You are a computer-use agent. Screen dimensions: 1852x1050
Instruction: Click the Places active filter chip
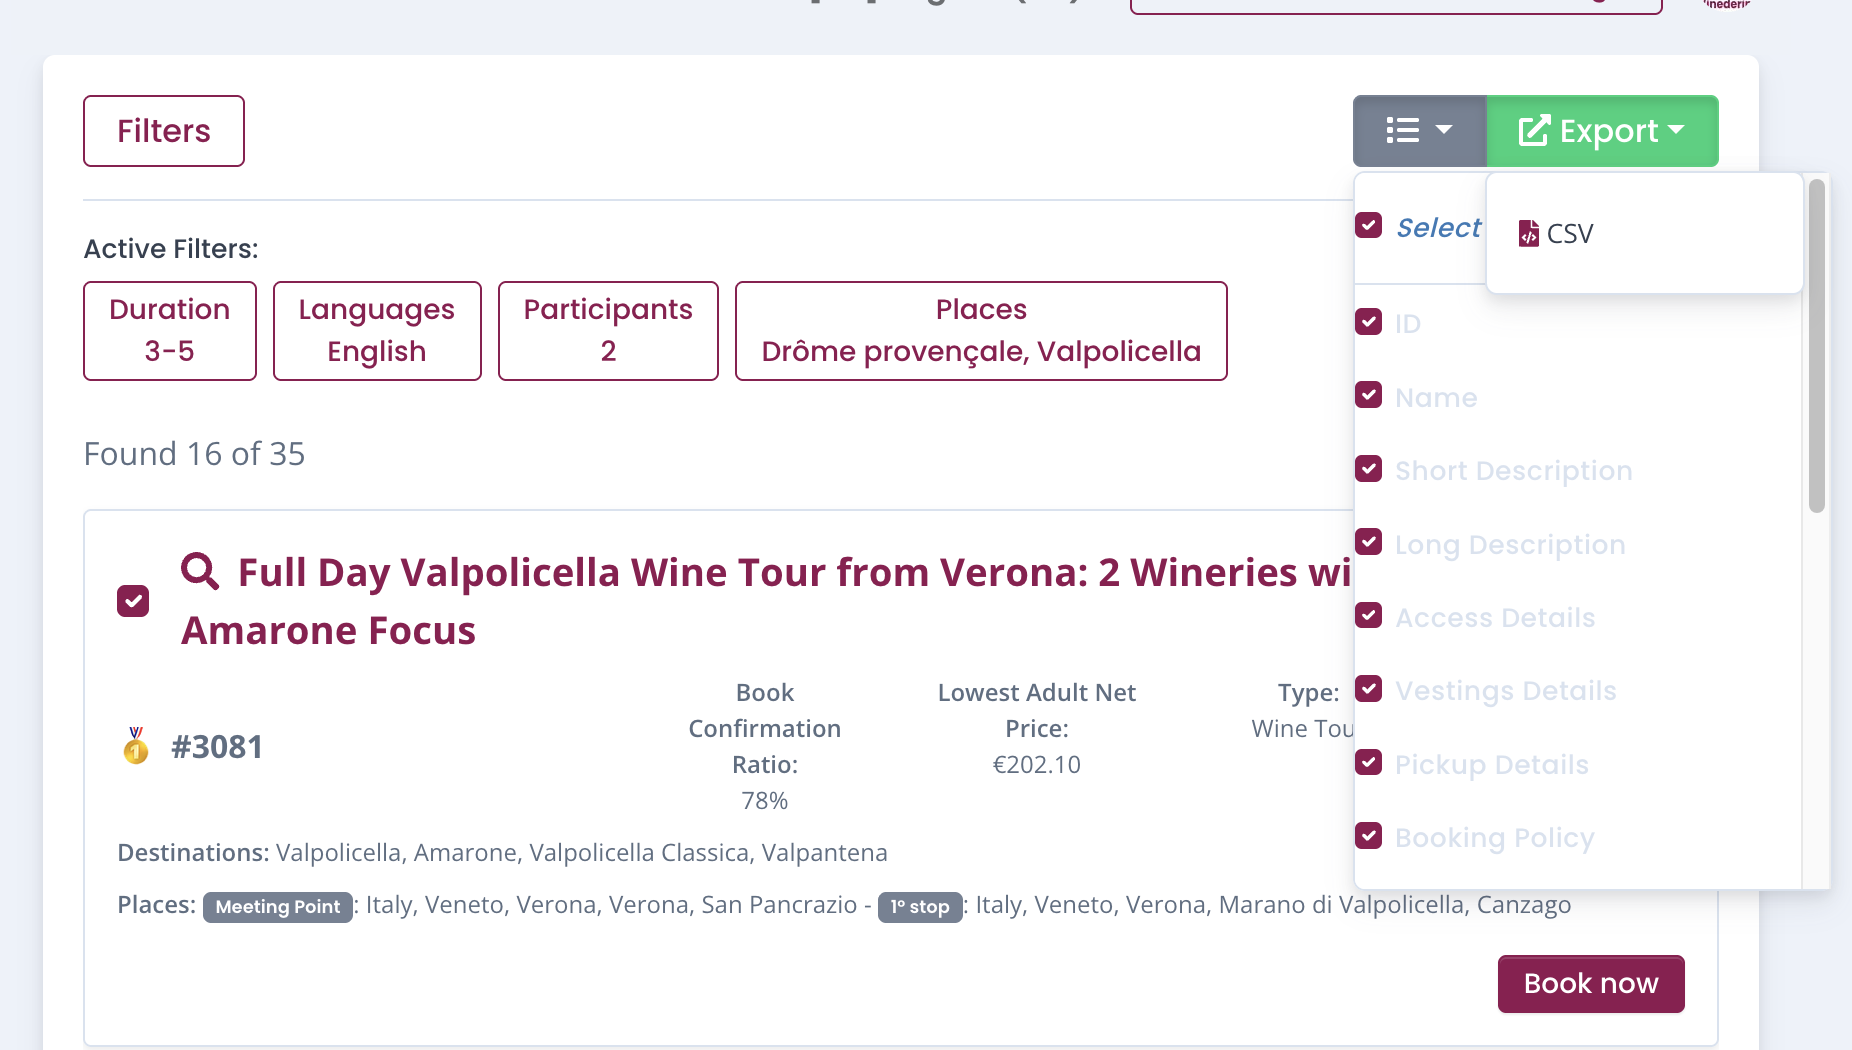(980, 331)
